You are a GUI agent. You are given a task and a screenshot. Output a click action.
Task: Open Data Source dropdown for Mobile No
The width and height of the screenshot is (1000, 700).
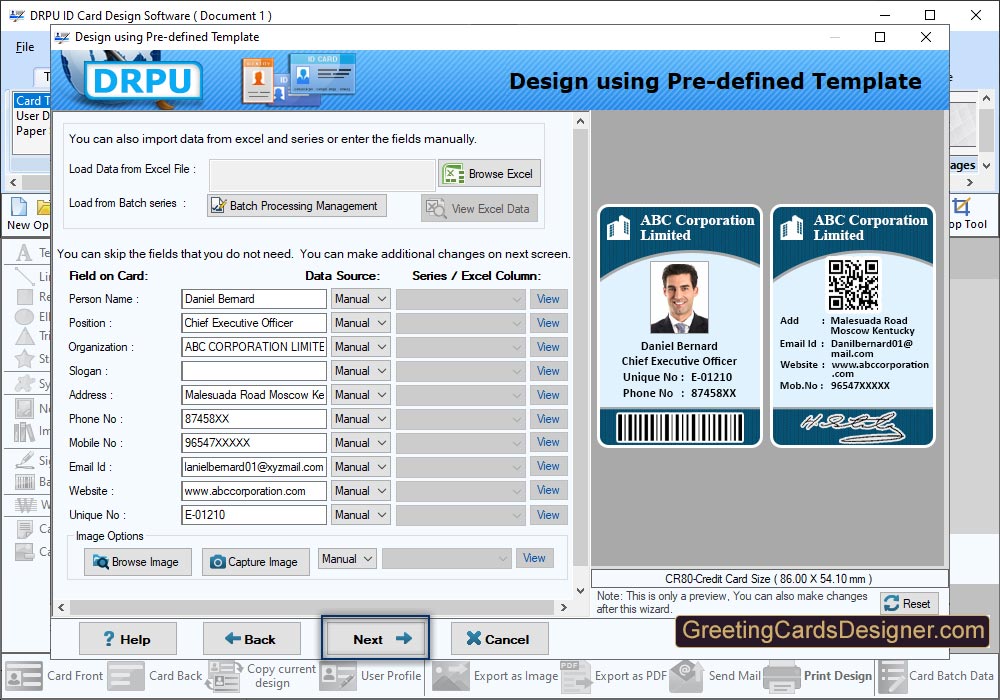pyautogui.click(x=360, y=443)
